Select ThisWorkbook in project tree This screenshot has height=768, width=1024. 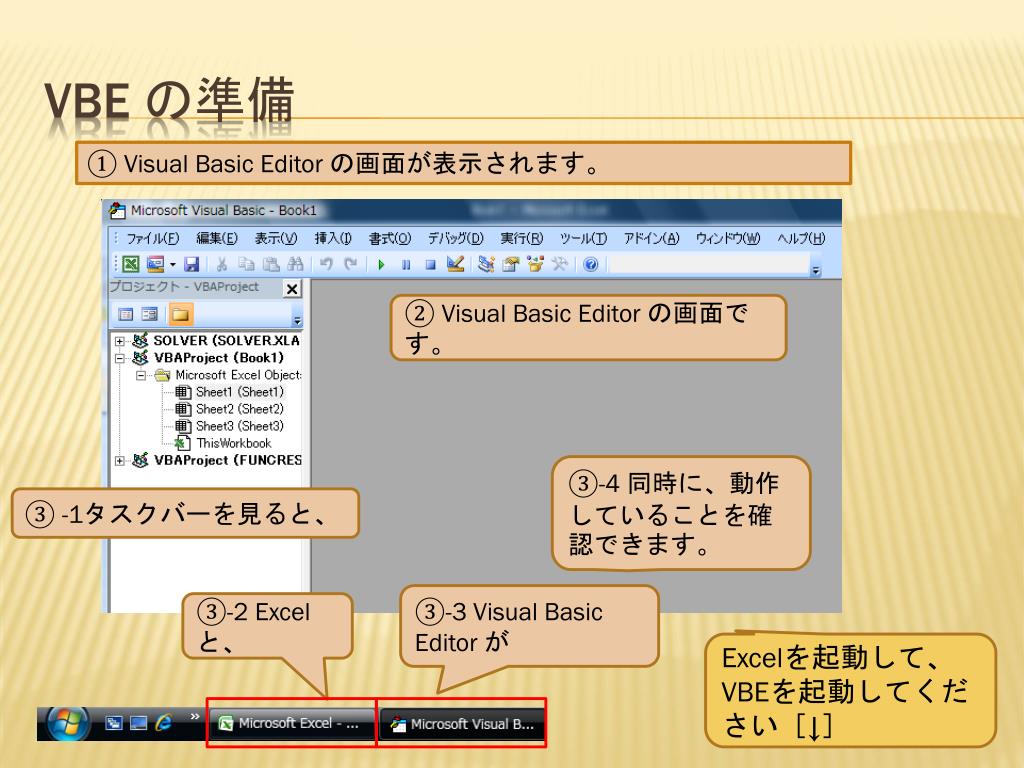[234, 443]
